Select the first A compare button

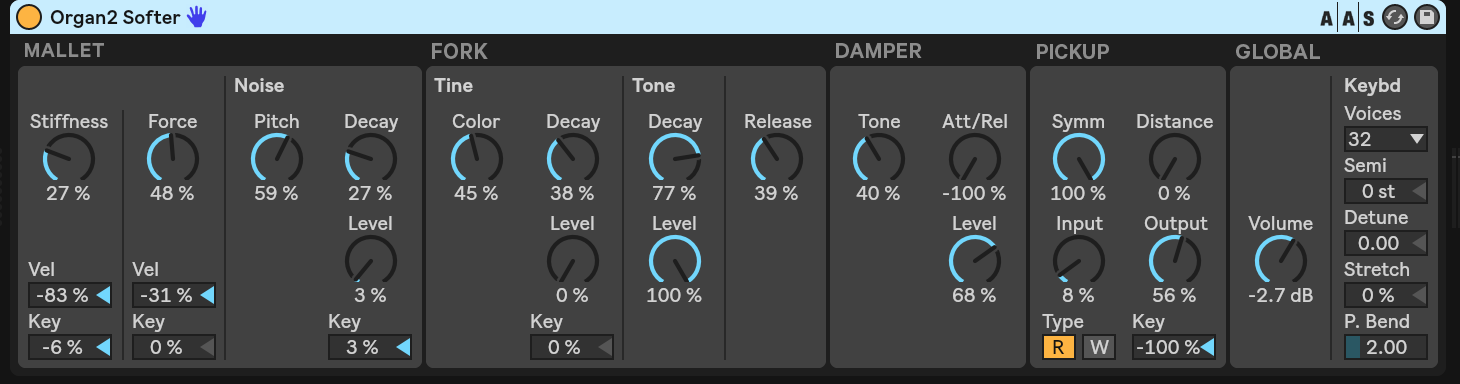click(x=1327, y=17)
